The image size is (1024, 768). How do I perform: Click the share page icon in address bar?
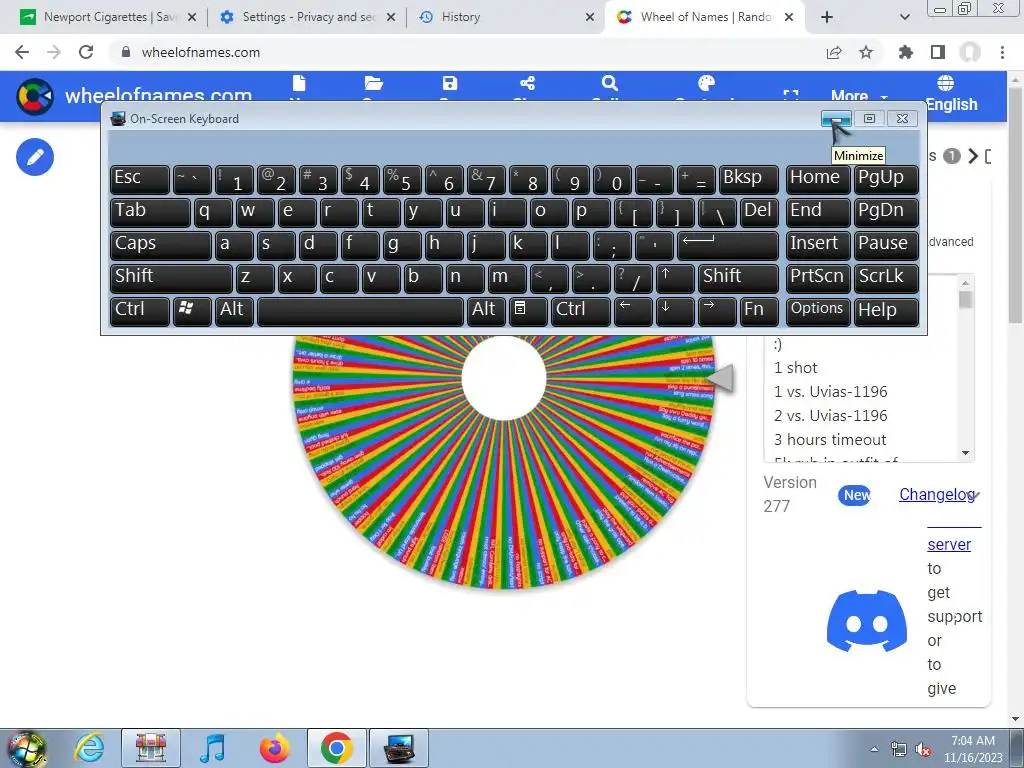(x=834, y=52)
